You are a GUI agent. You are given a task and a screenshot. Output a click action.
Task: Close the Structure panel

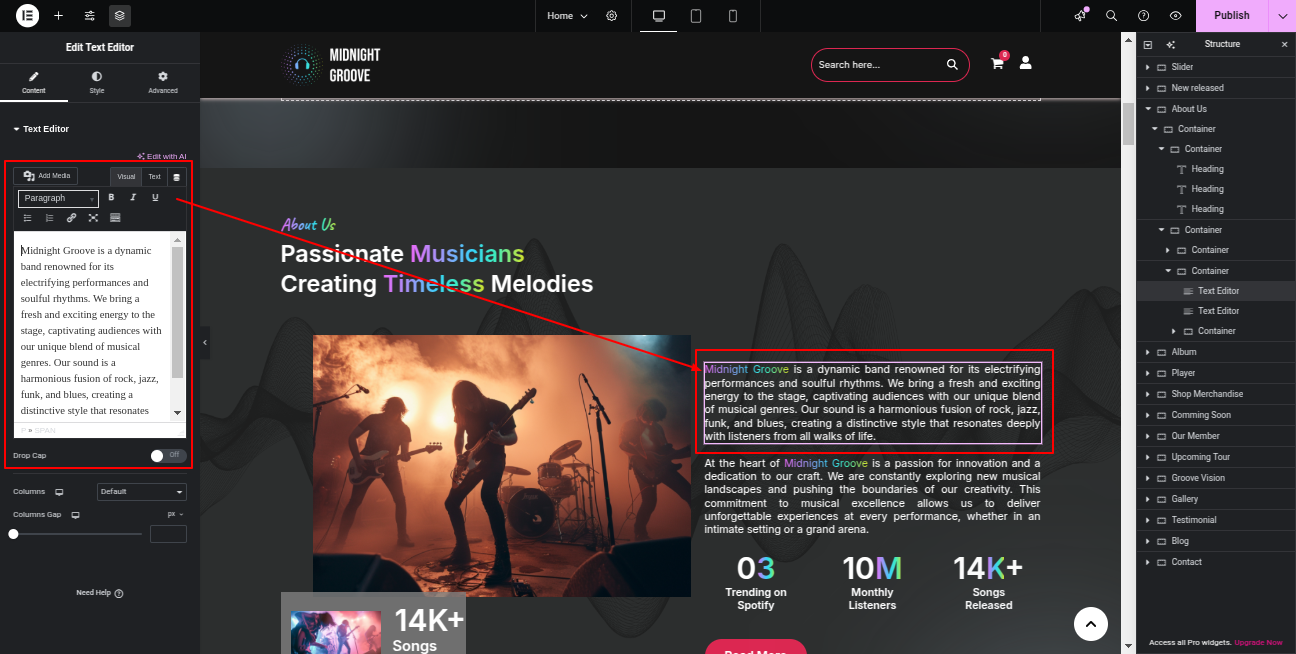(x=1285, y=45)
